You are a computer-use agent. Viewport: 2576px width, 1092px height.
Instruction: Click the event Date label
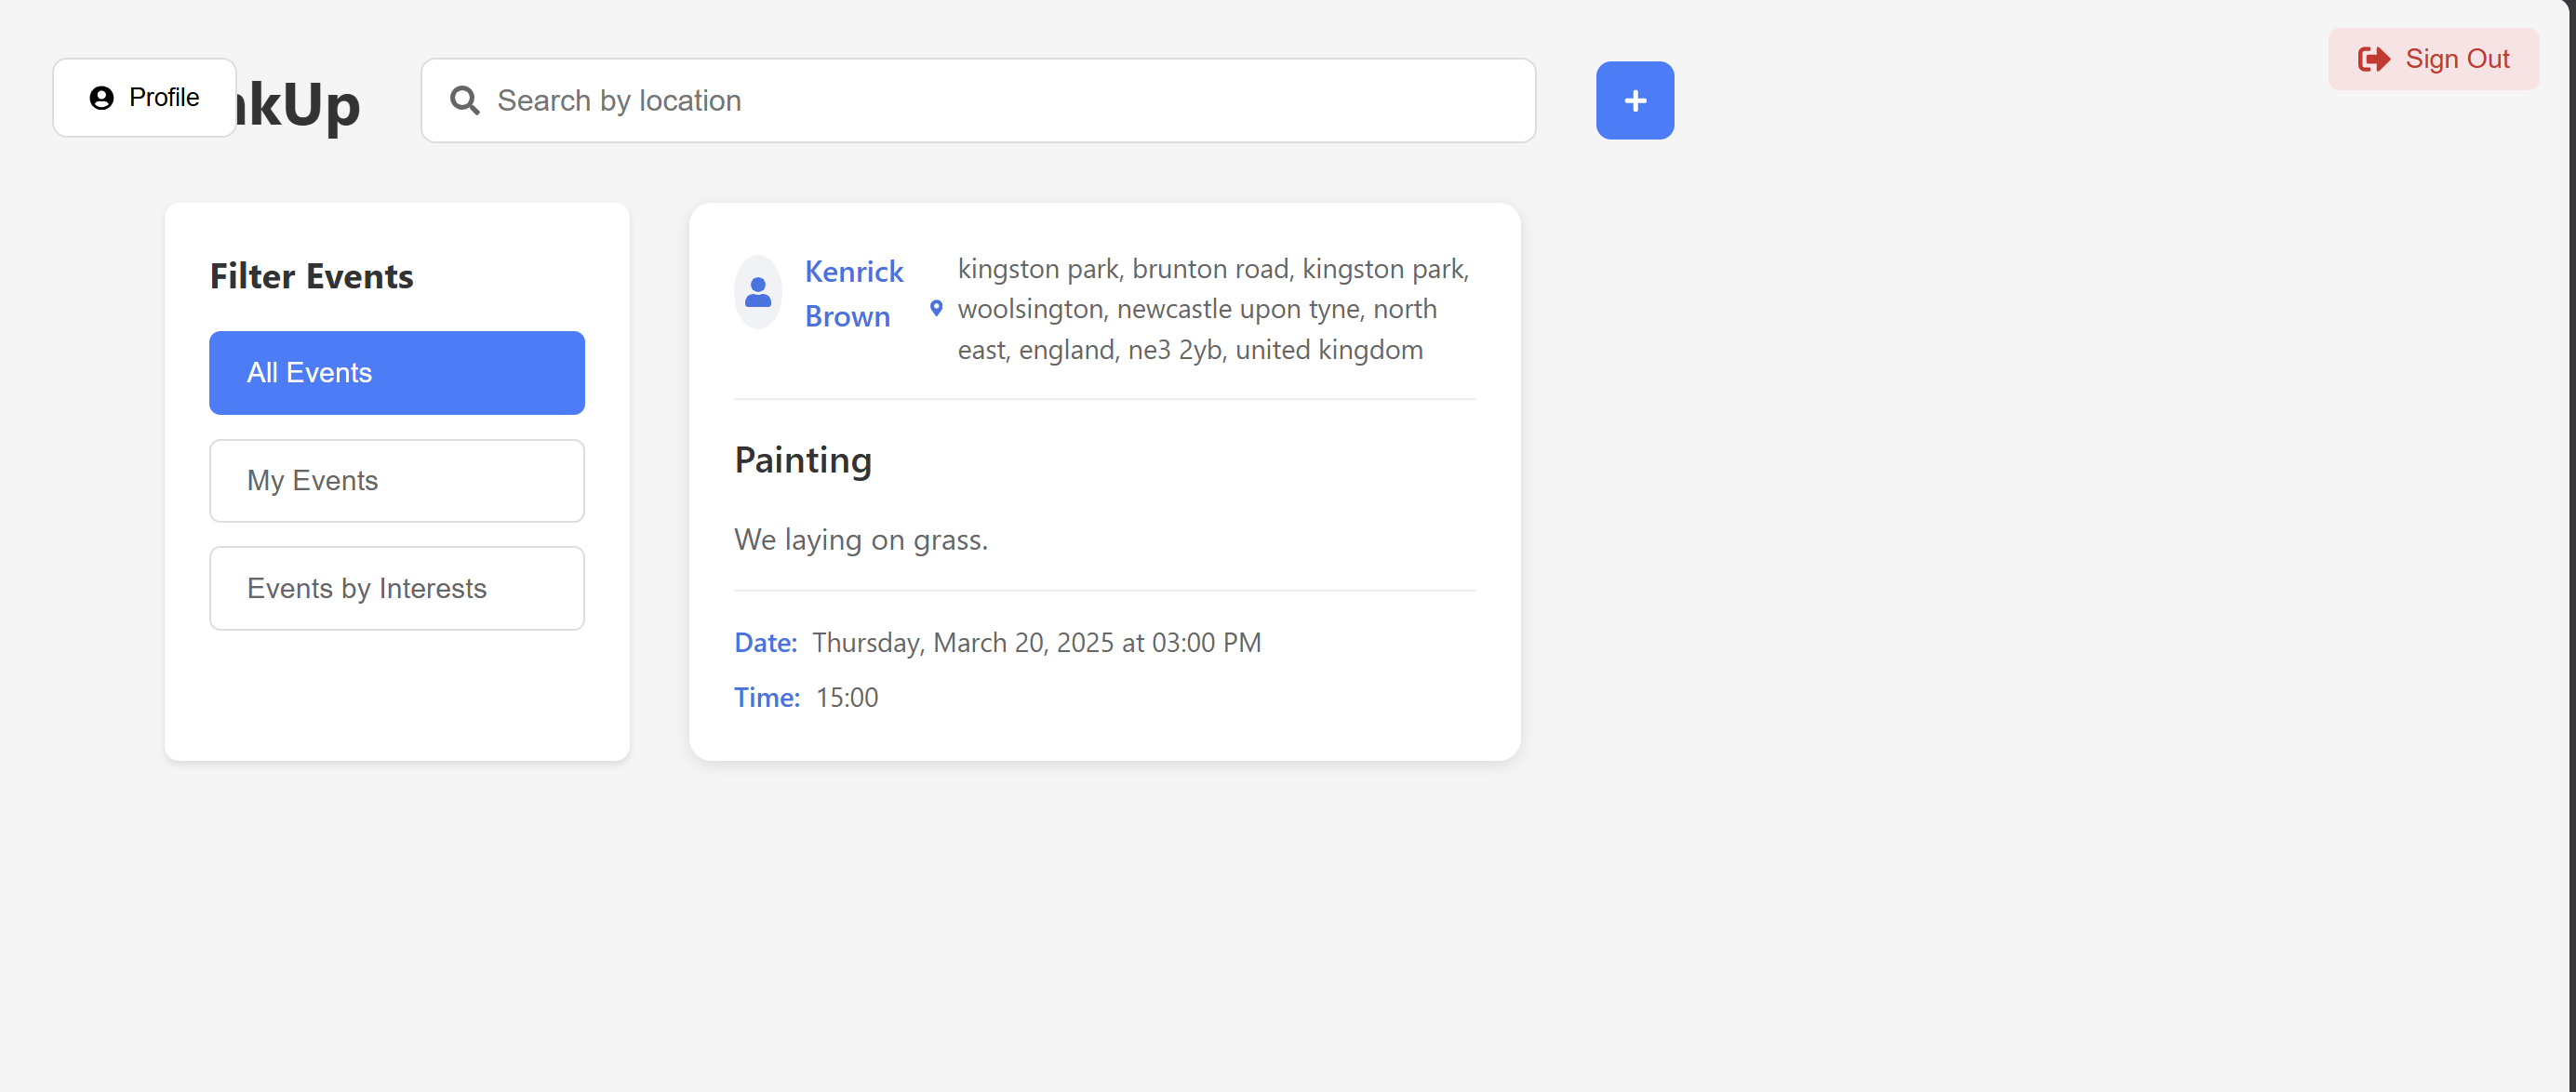point(765,642)
